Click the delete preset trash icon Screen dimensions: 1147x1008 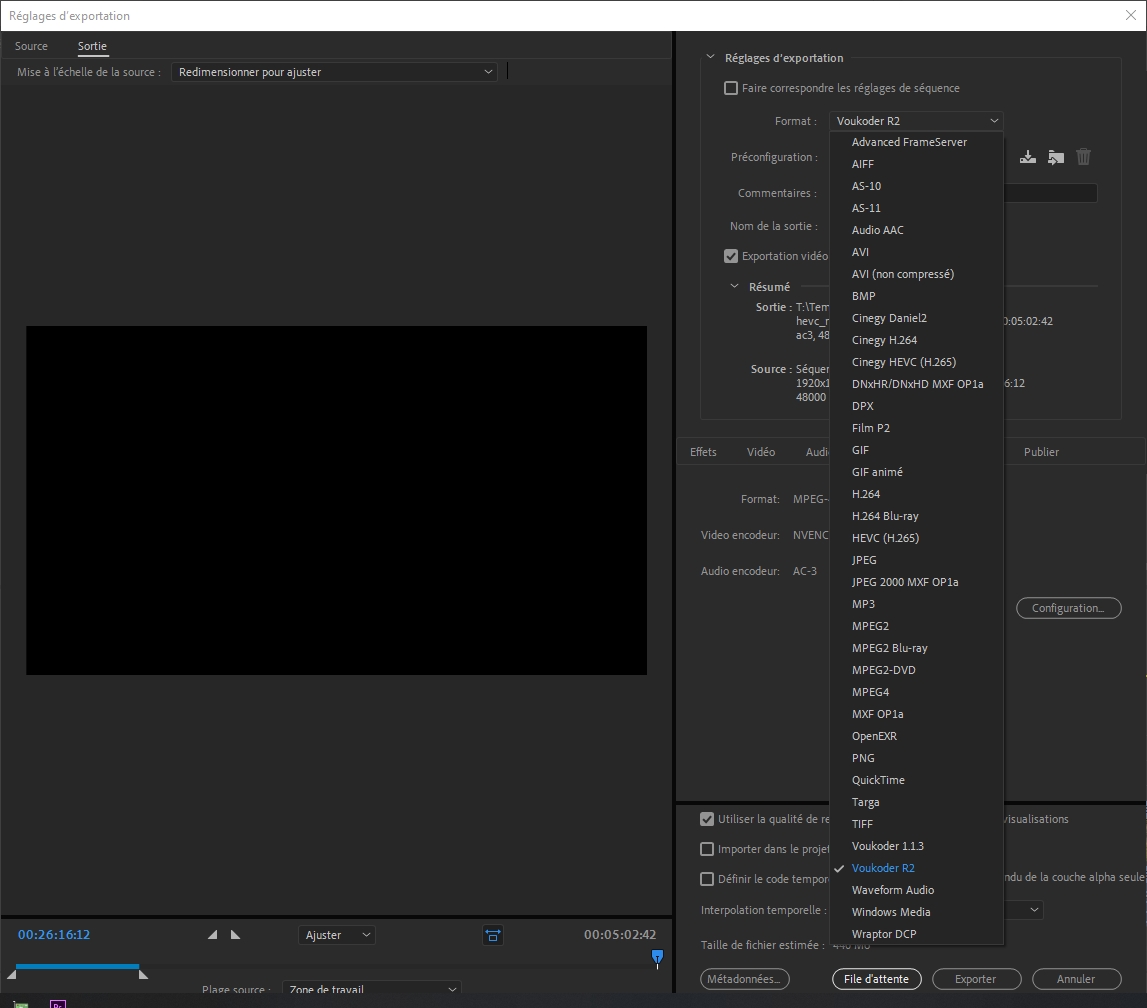pos(1083,157)
